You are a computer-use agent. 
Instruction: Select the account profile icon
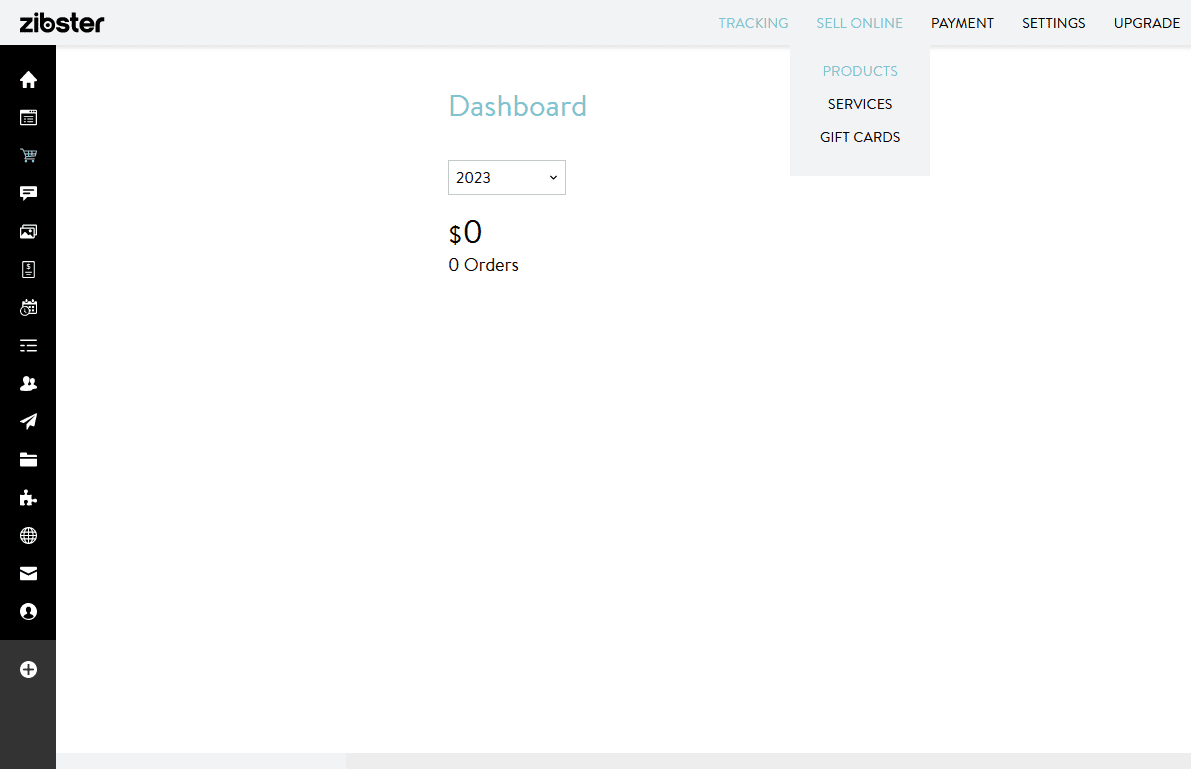click(28, 611)
